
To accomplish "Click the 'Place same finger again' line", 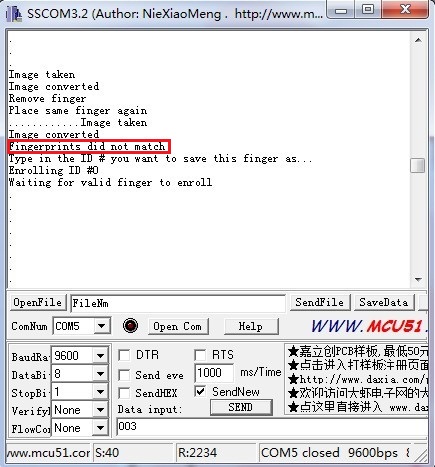I will click(x=78, y=111).
